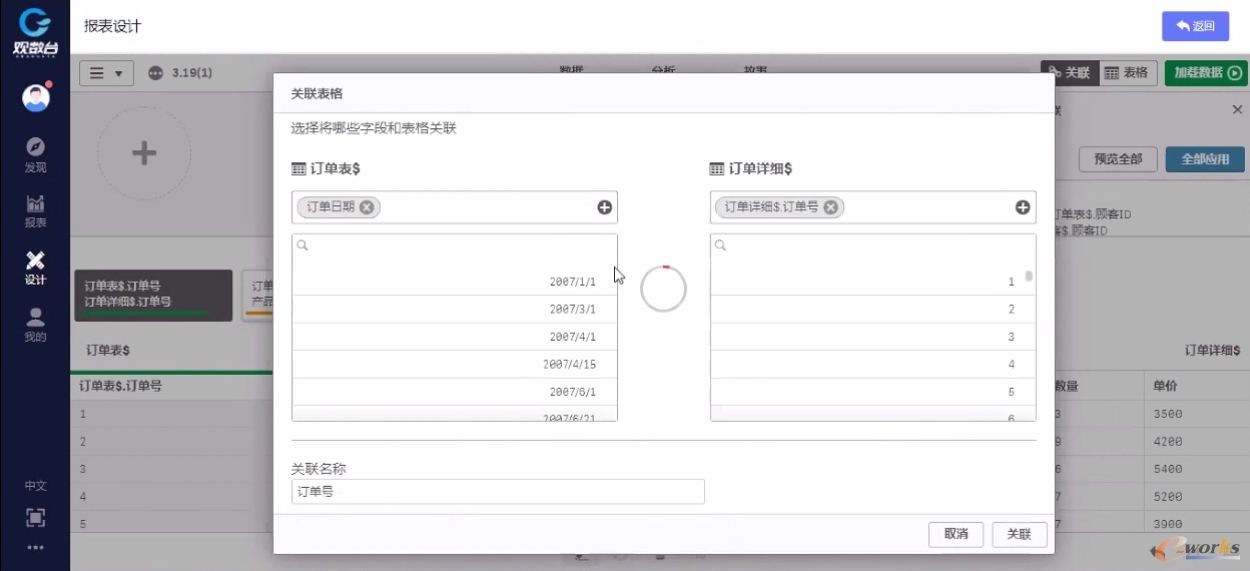Click 预览全部 (Preview all) button
Screen dimensions: 1250x571
(x=1118, y=159)
